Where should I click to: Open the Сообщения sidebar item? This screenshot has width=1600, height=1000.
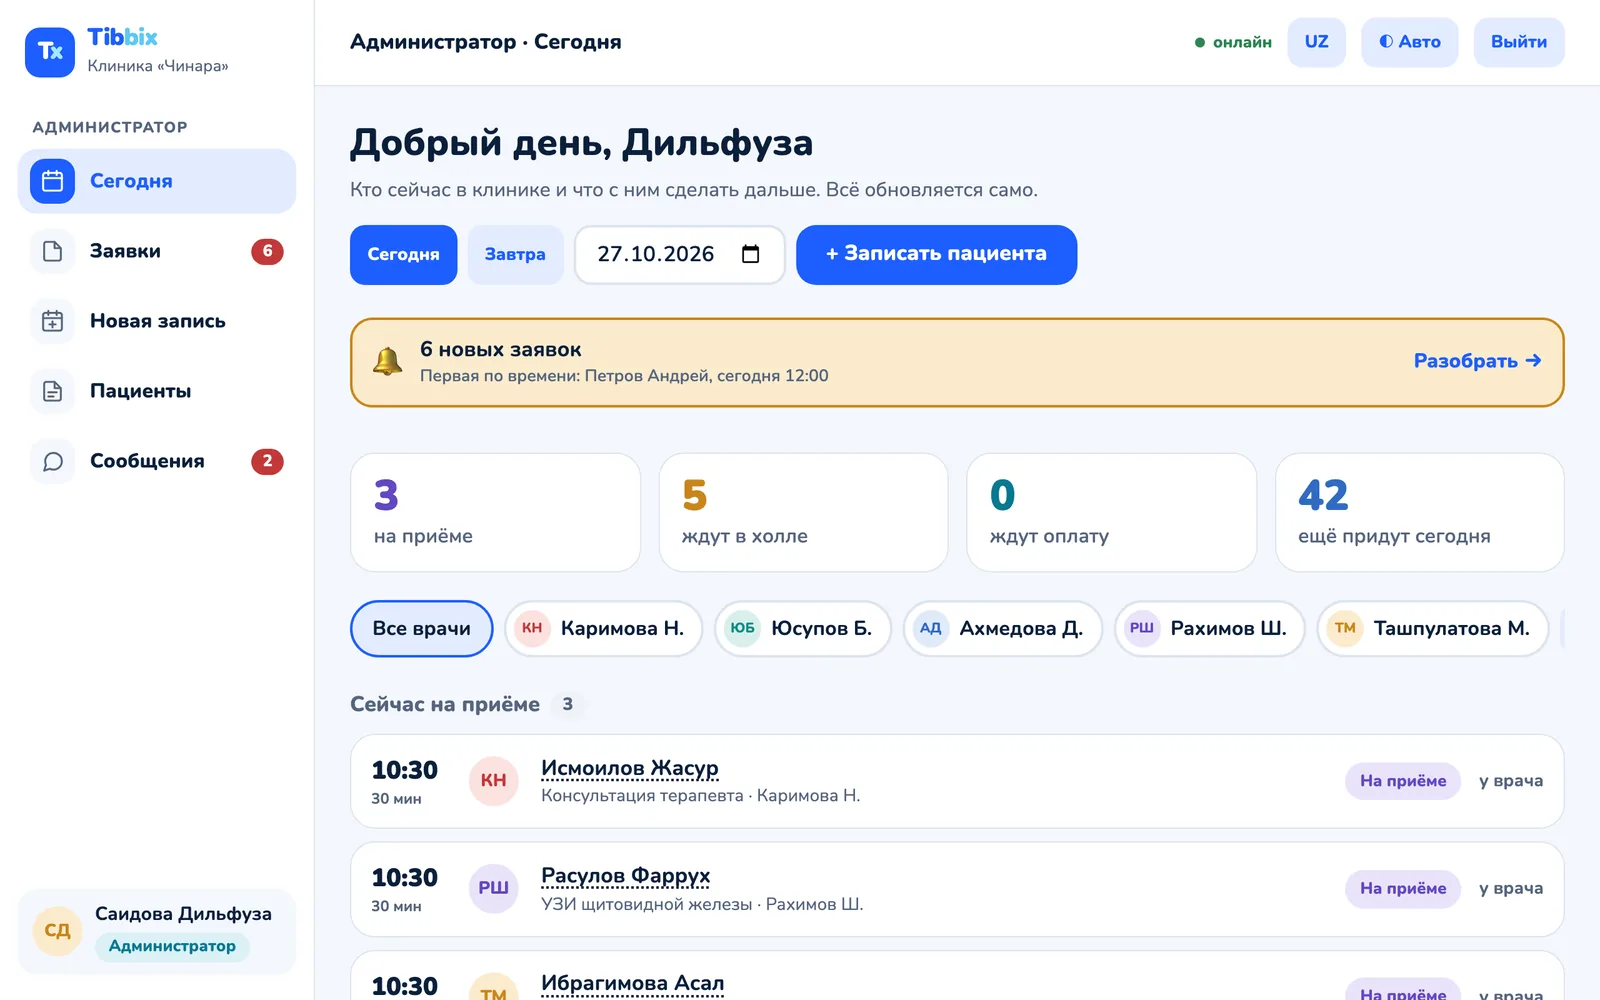click(157, 461)
